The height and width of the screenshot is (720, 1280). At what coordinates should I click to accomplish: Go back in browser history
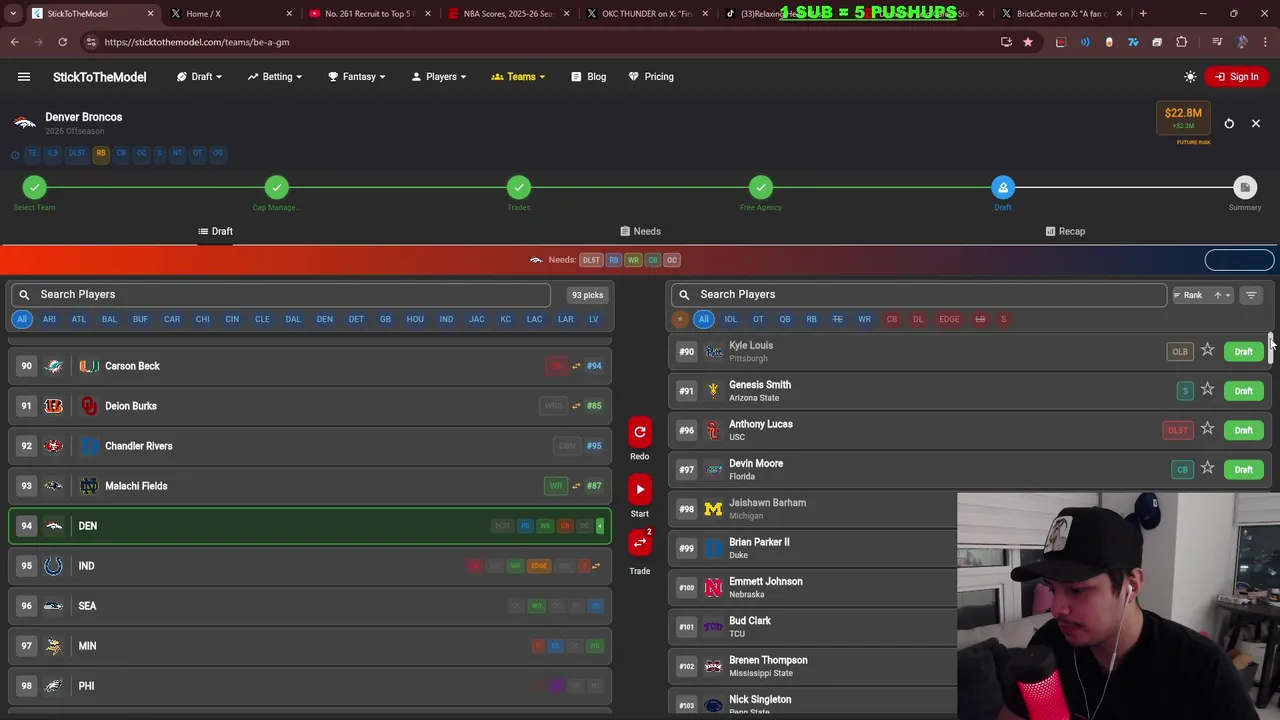point(15,42)
